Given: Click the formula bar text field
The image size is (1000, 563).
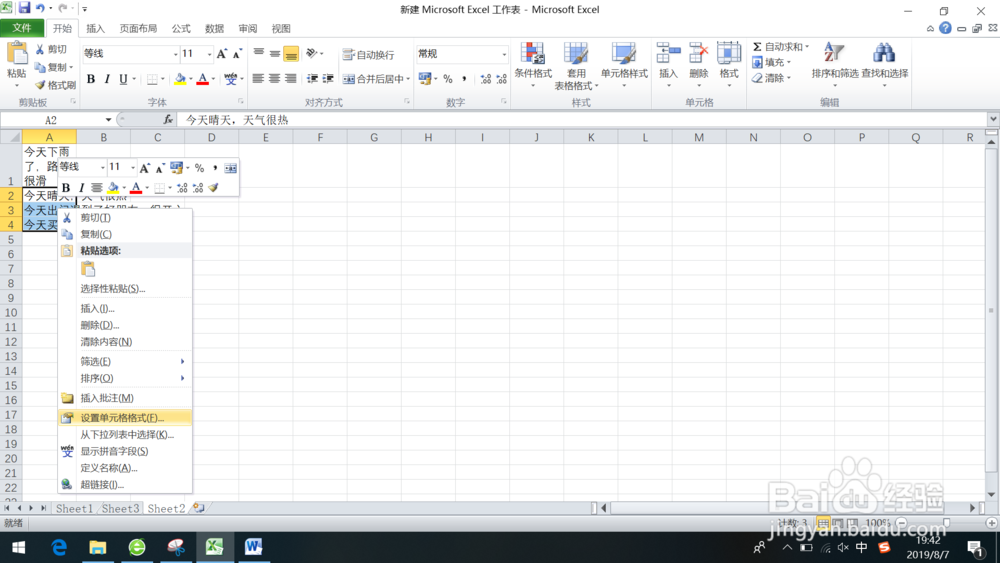Looking at the screenshot, I should click(x=582, y=120).
